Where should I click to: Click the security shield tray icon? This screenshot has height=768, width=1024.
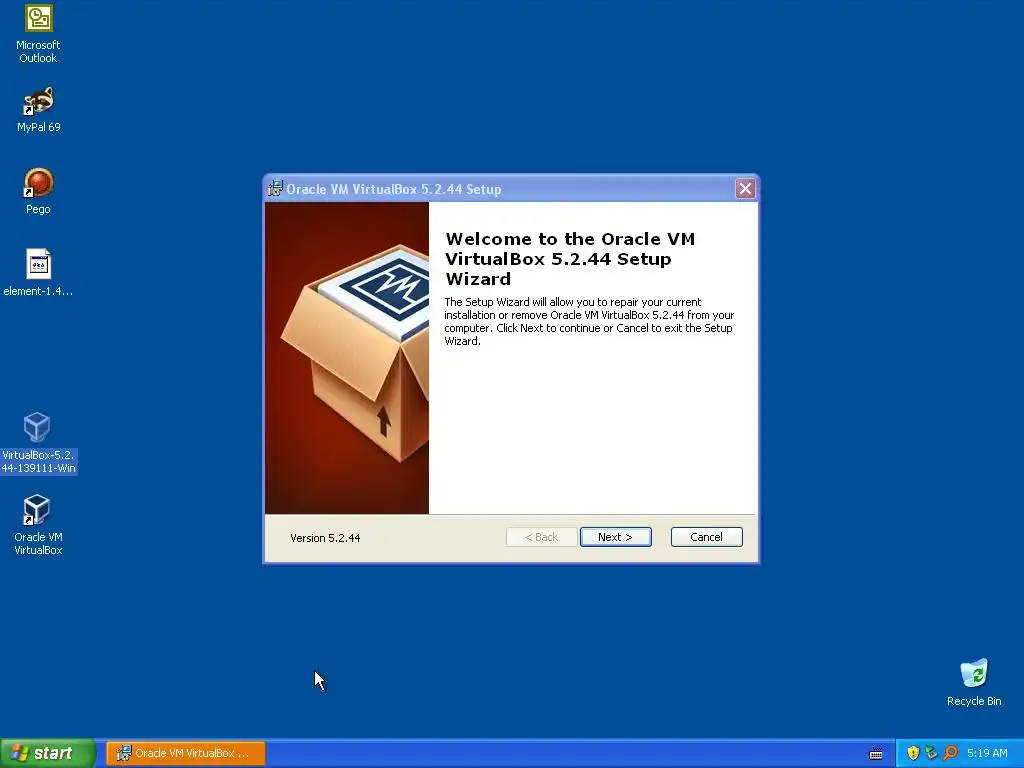pos(913,753)
